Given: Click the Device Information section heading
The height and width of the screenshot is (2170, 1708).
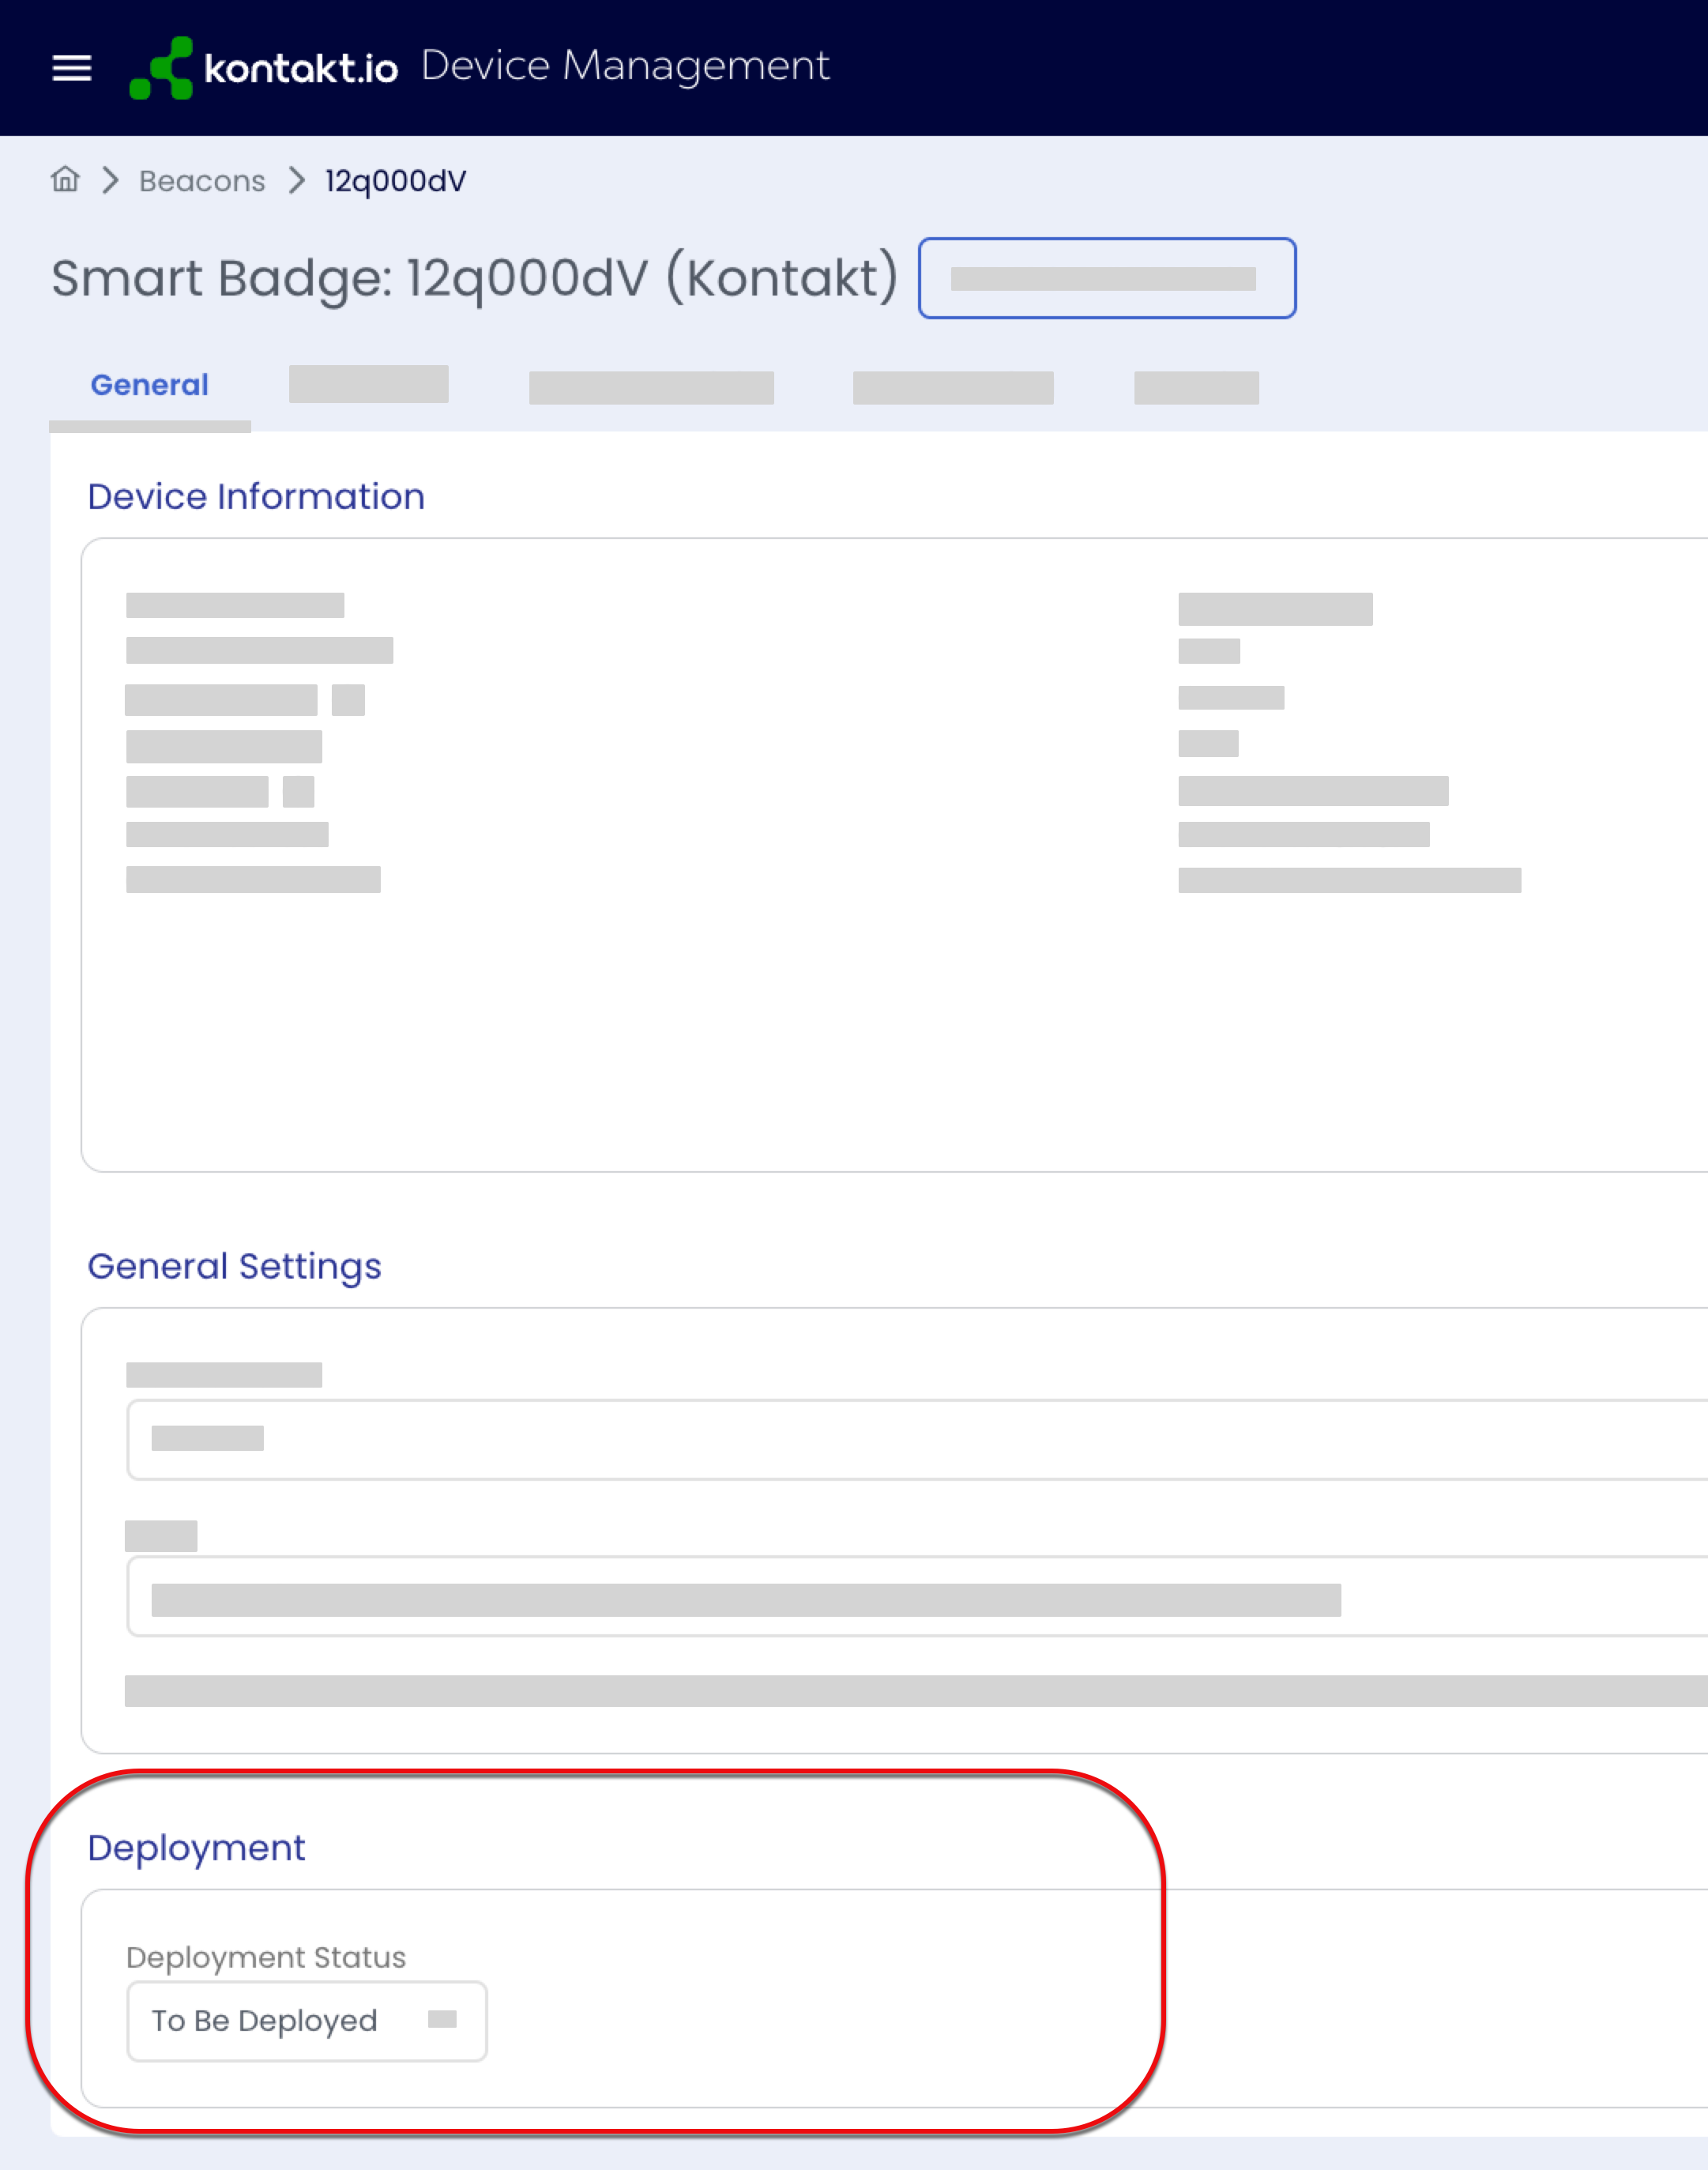Looking at the screenshot, I should [256, 497].
